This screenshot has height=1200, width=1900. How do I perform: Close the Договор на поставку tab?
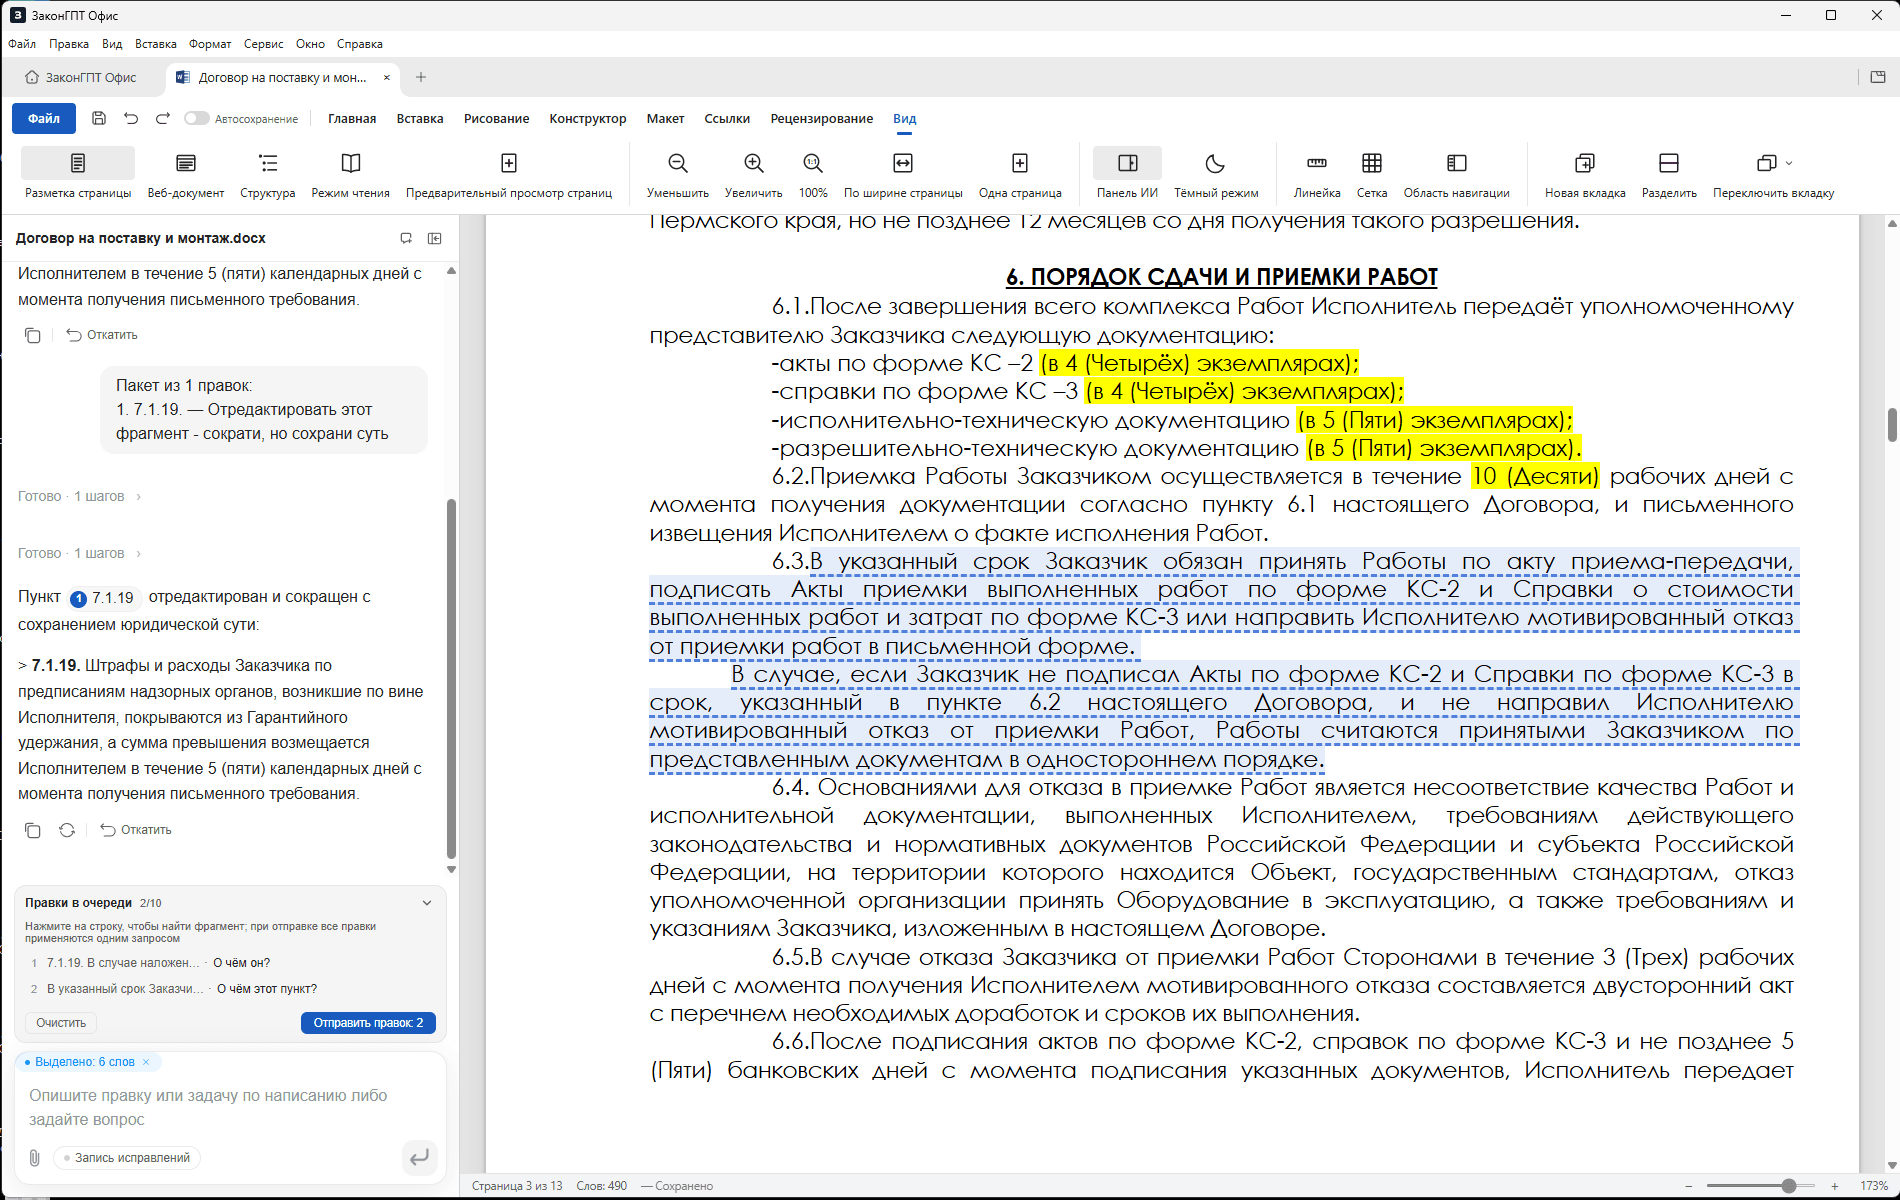(387, 77)
